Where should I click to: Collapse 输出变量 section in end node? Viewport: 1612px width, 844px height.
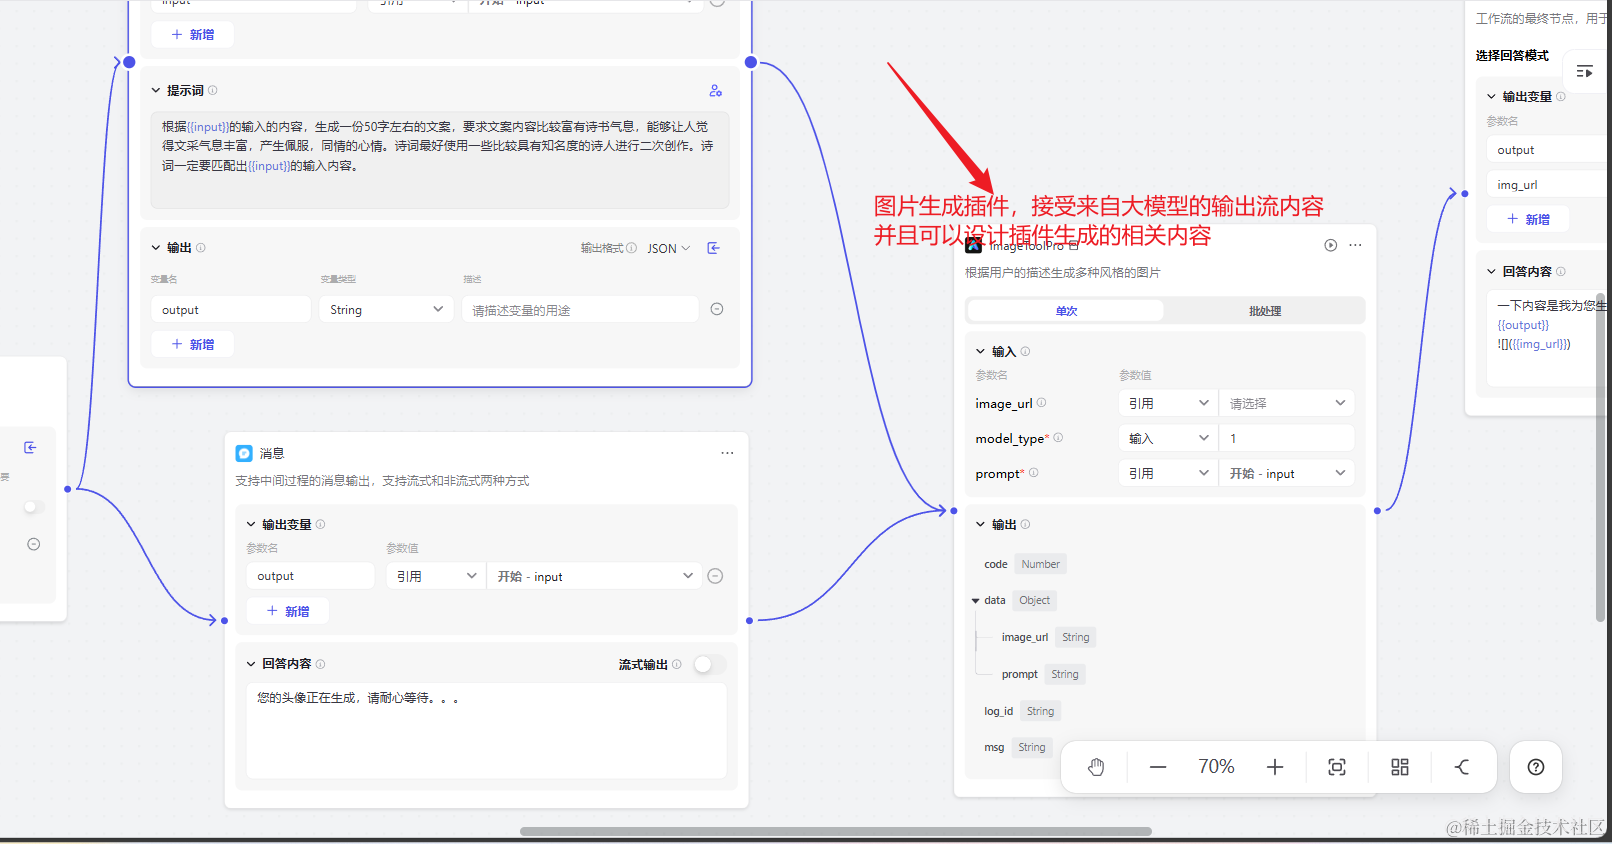[x=1491, y=96]
